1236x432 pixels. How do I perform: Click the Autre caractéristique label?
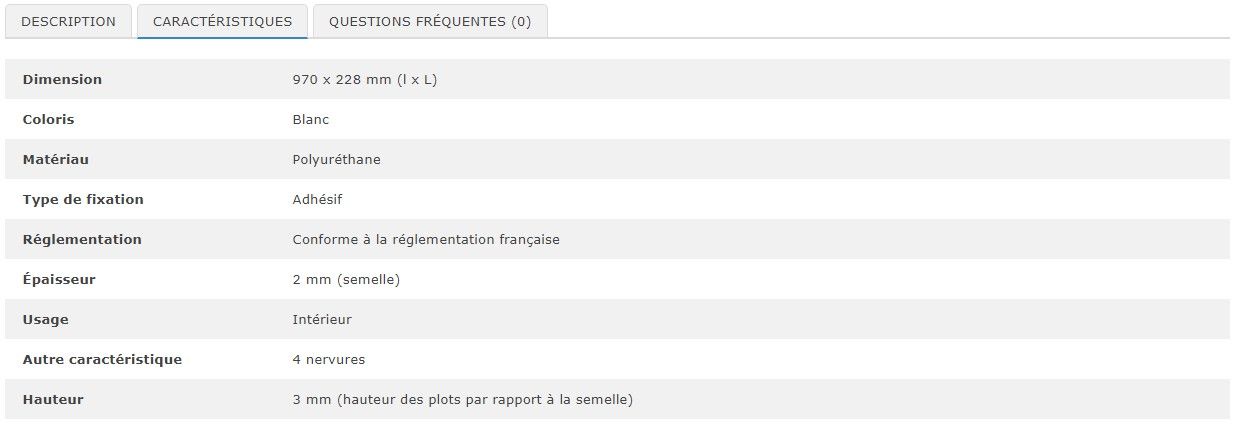[102, 360]
